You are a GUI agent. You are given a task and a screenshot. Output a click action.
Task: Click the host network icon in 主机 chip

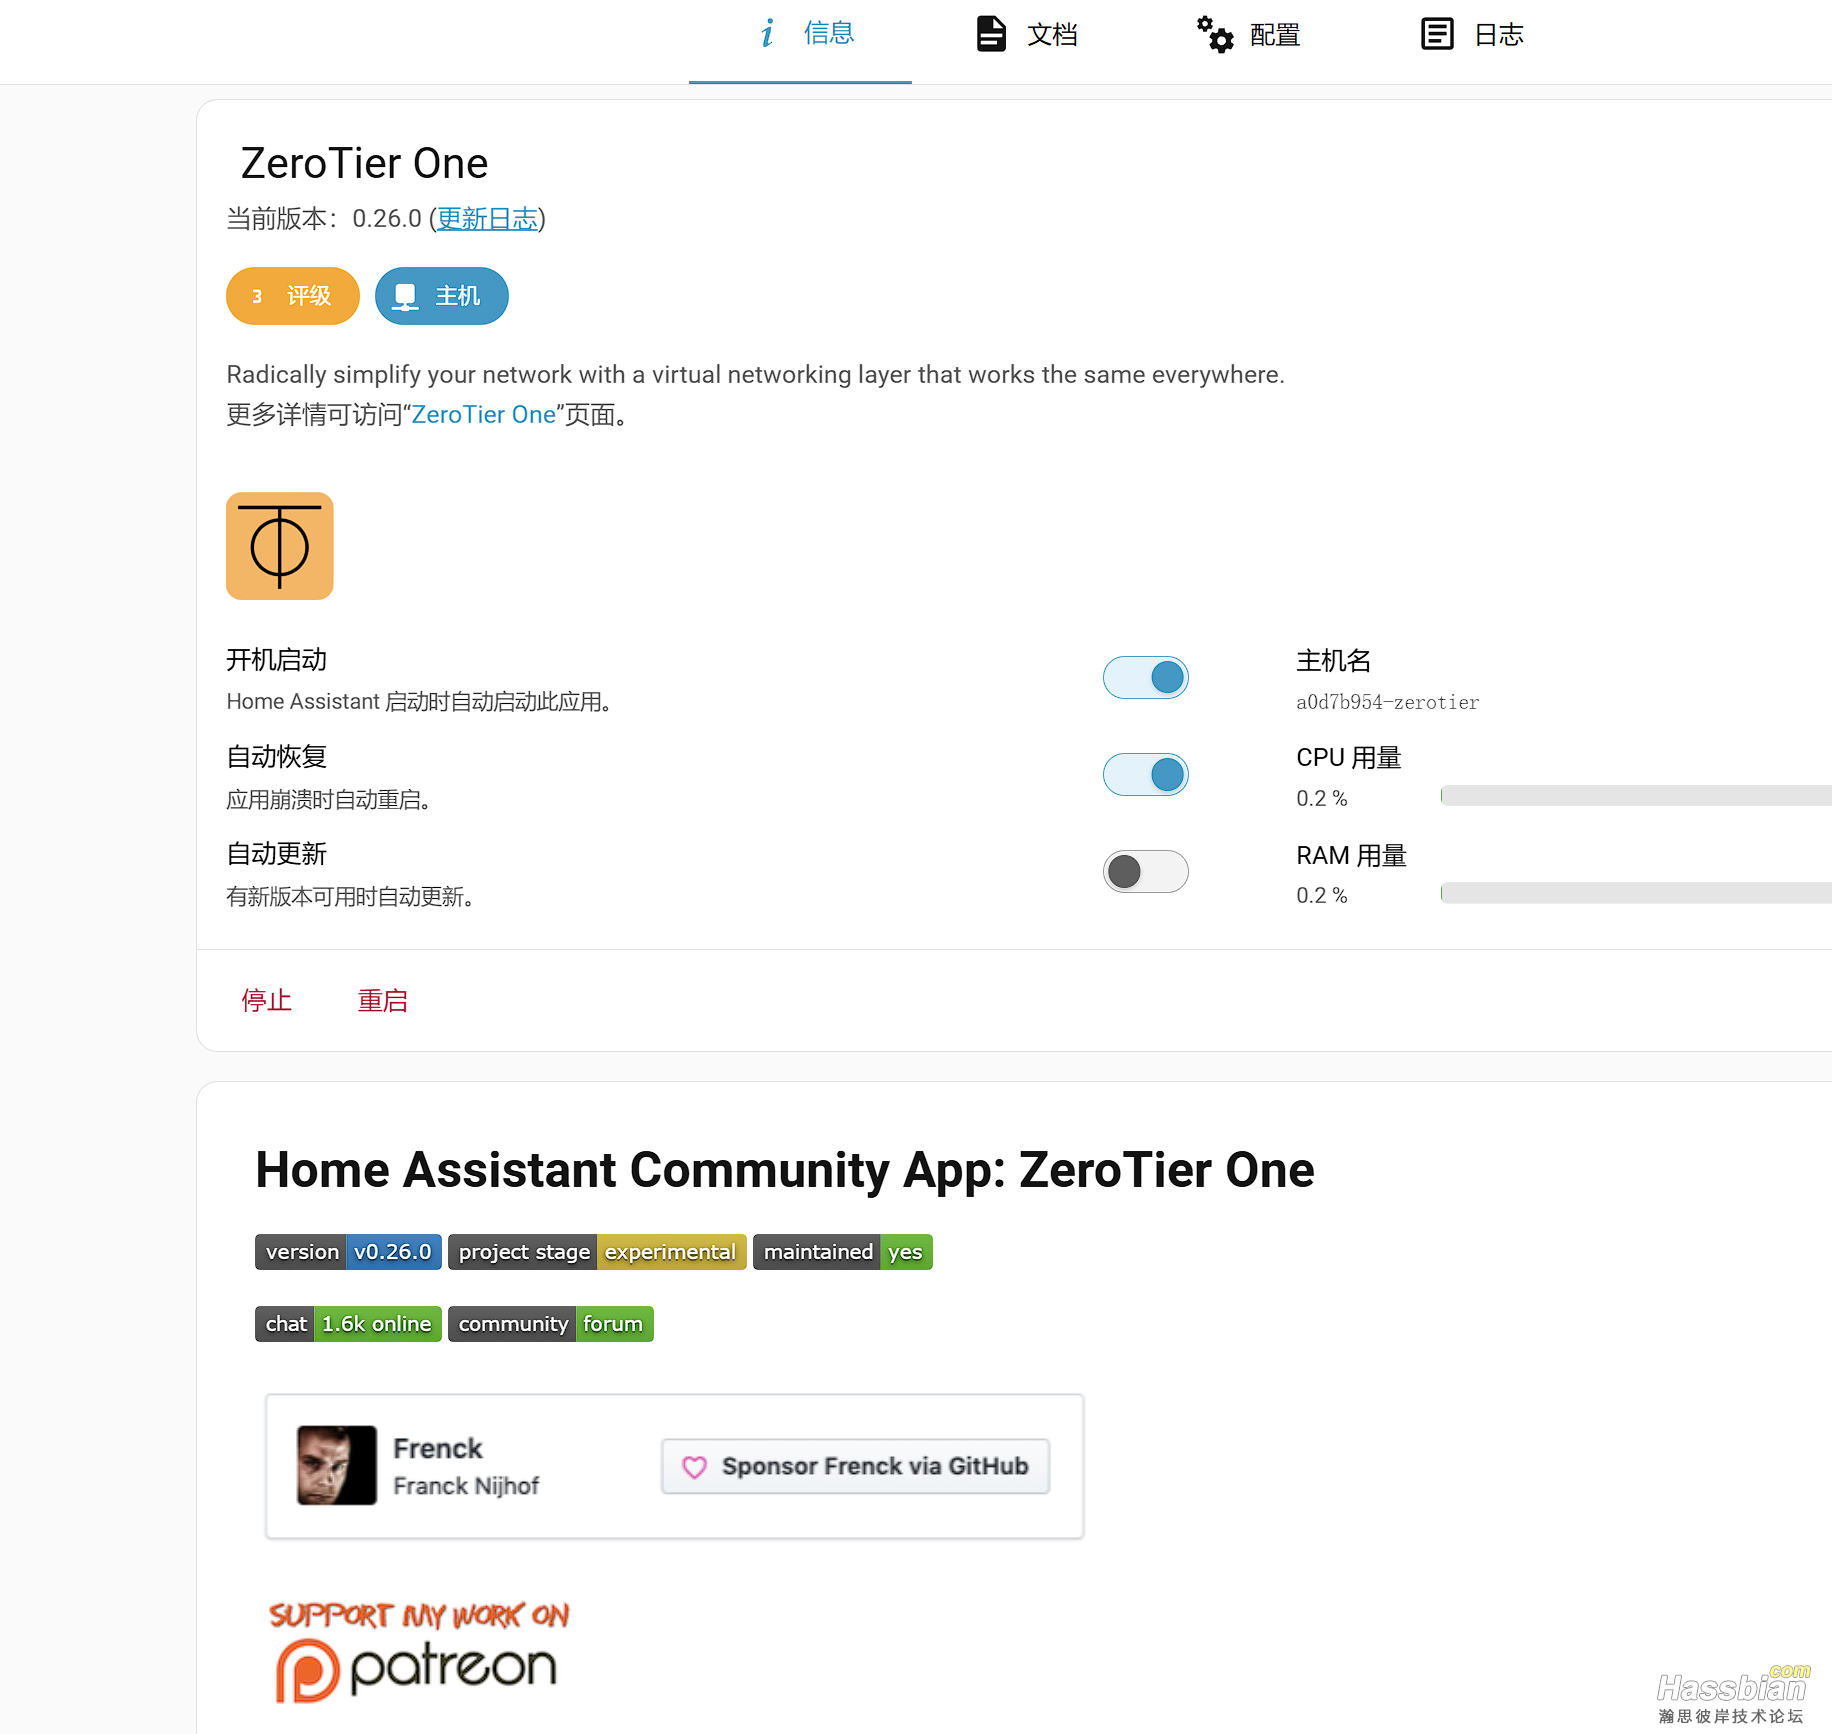[405, 297]
